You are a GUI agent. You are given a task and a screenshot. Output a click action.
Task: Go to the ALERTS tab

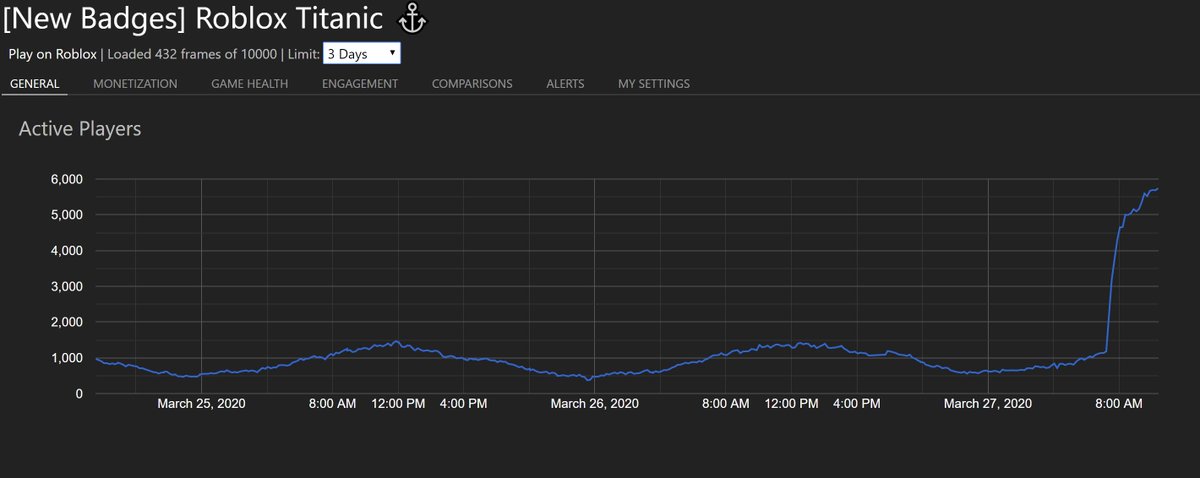565,84
